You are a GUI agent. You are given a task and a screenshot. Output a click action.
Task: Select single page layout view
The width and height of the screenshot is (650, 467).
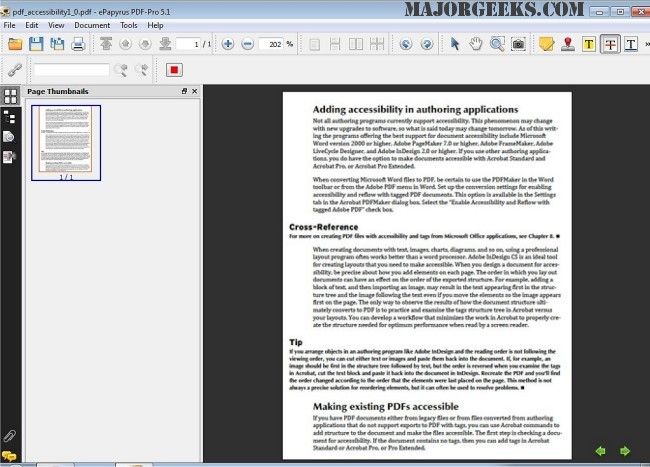[315, 44]
